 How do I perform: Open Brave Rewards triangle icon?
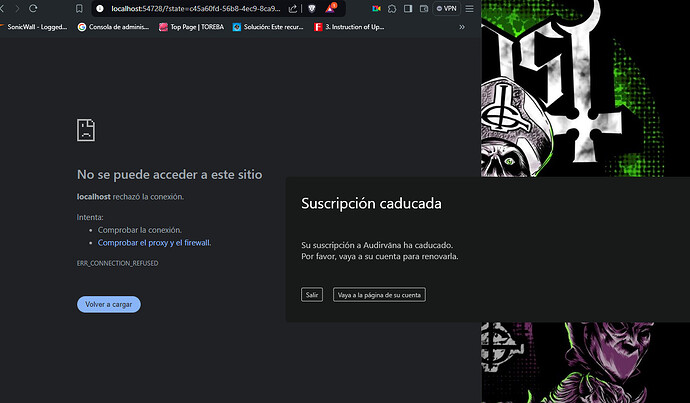330,8
